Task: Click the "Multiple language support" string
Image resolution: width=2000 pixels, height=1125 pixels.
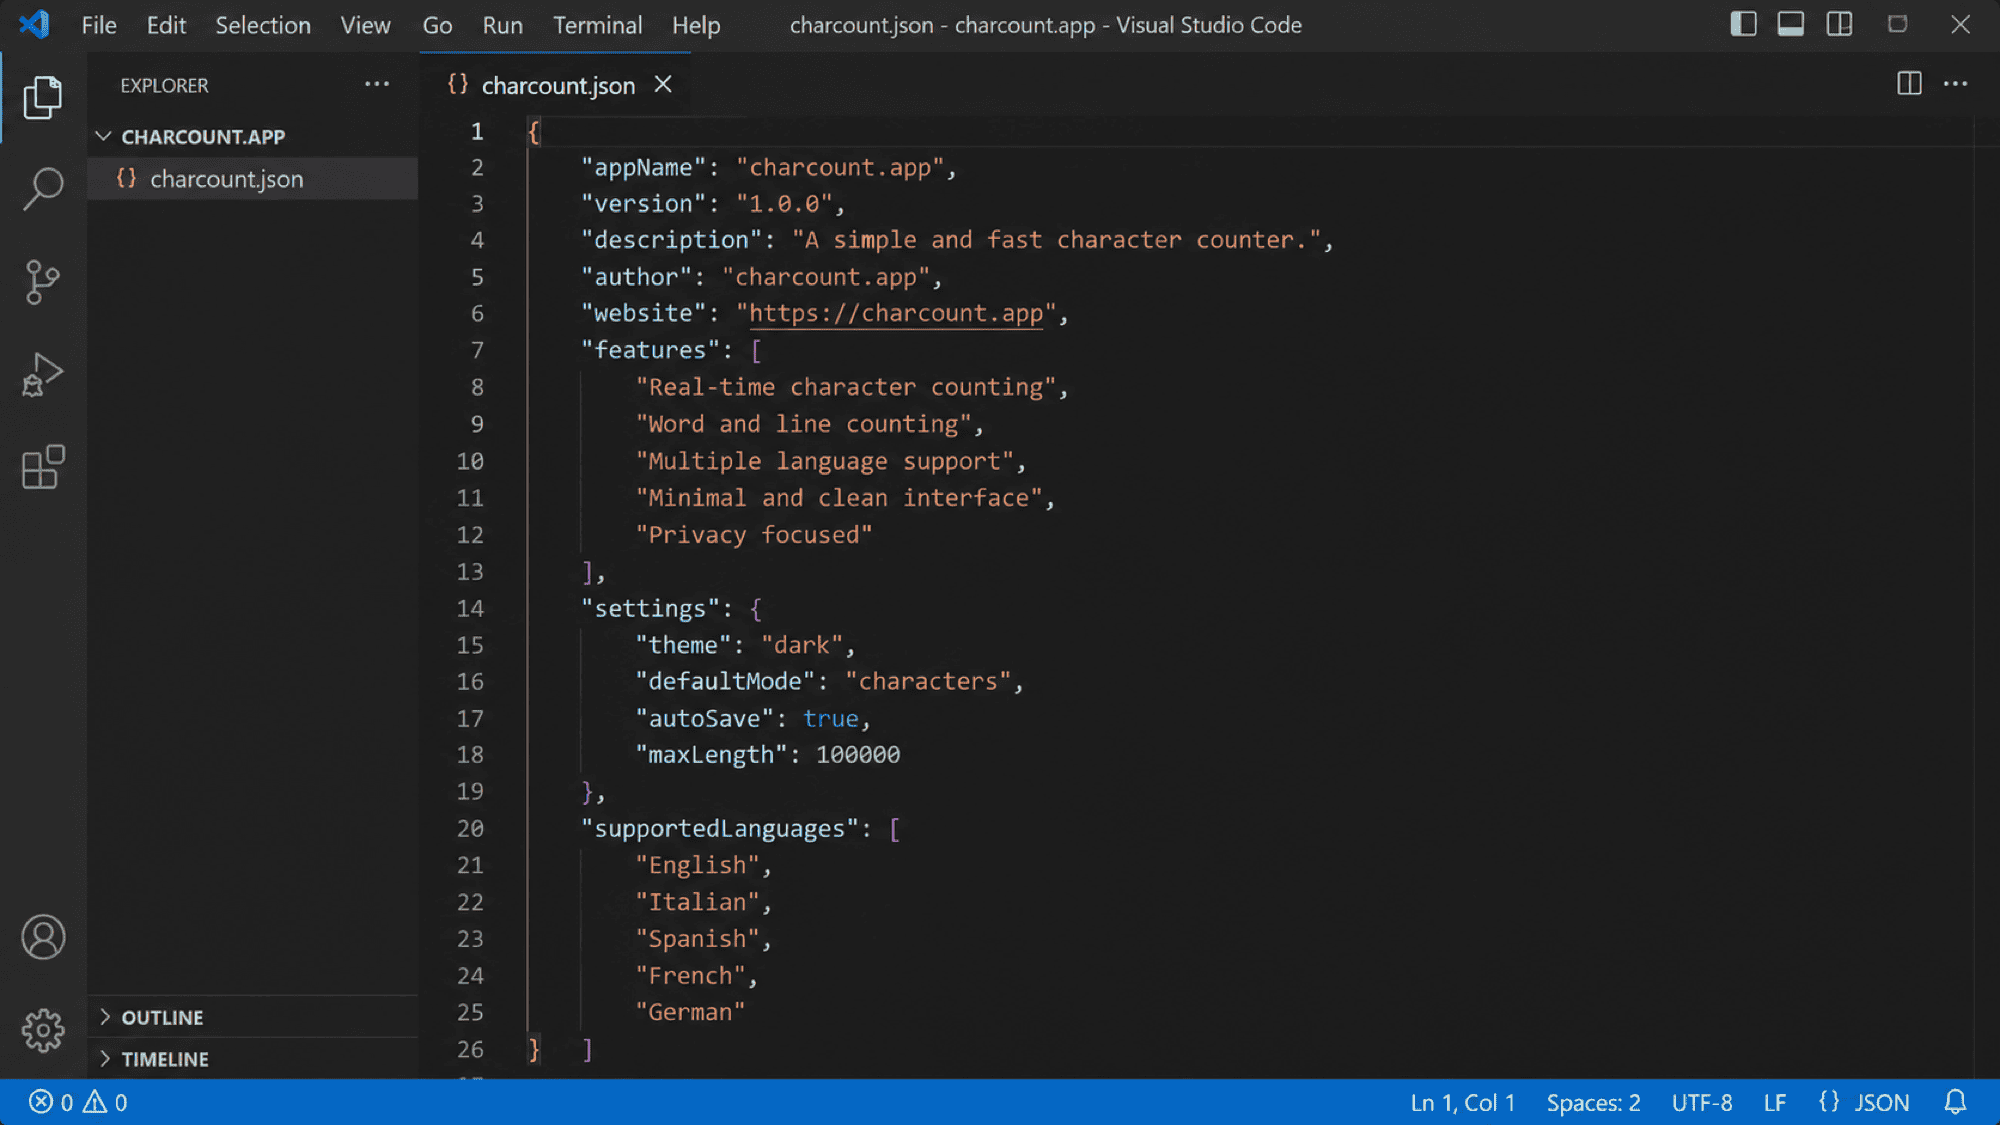Action: click(825, 461)
